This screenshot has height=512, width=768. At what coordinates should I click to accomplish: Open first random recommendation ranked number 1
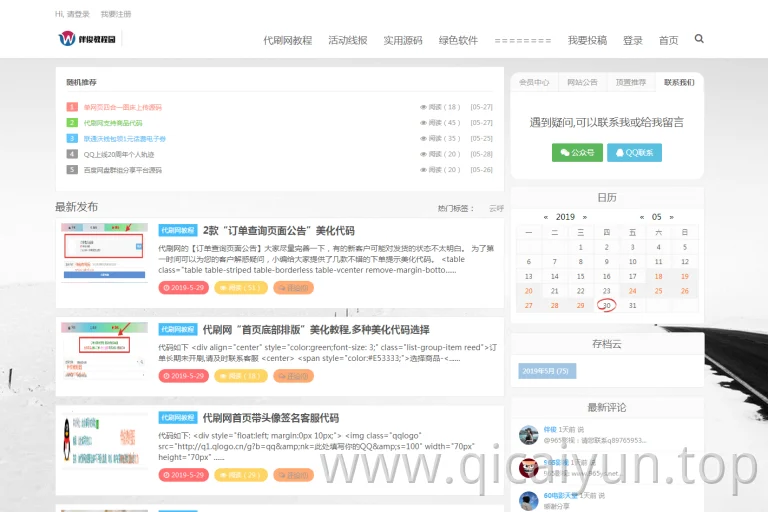[122, 107]
